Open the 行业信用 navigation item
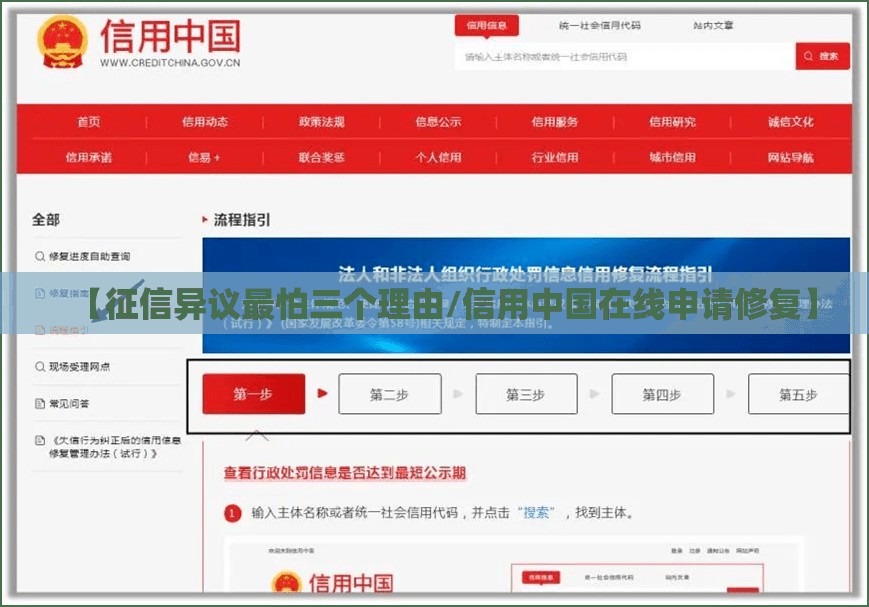 555,157
